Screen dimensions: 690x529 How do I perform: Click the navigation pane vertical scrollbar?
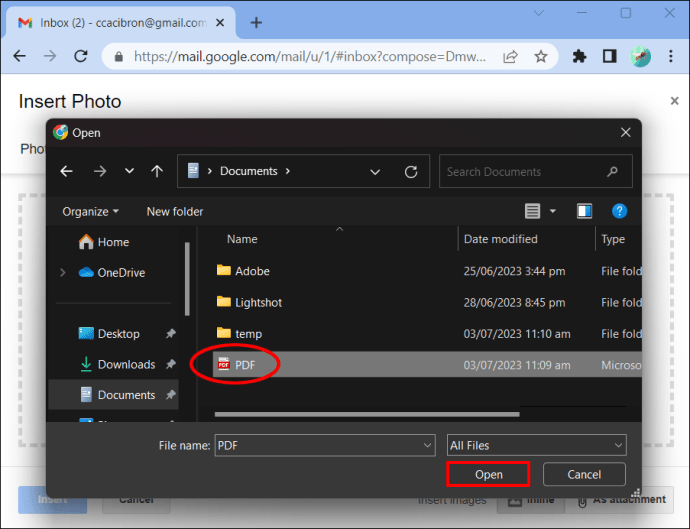187,279
